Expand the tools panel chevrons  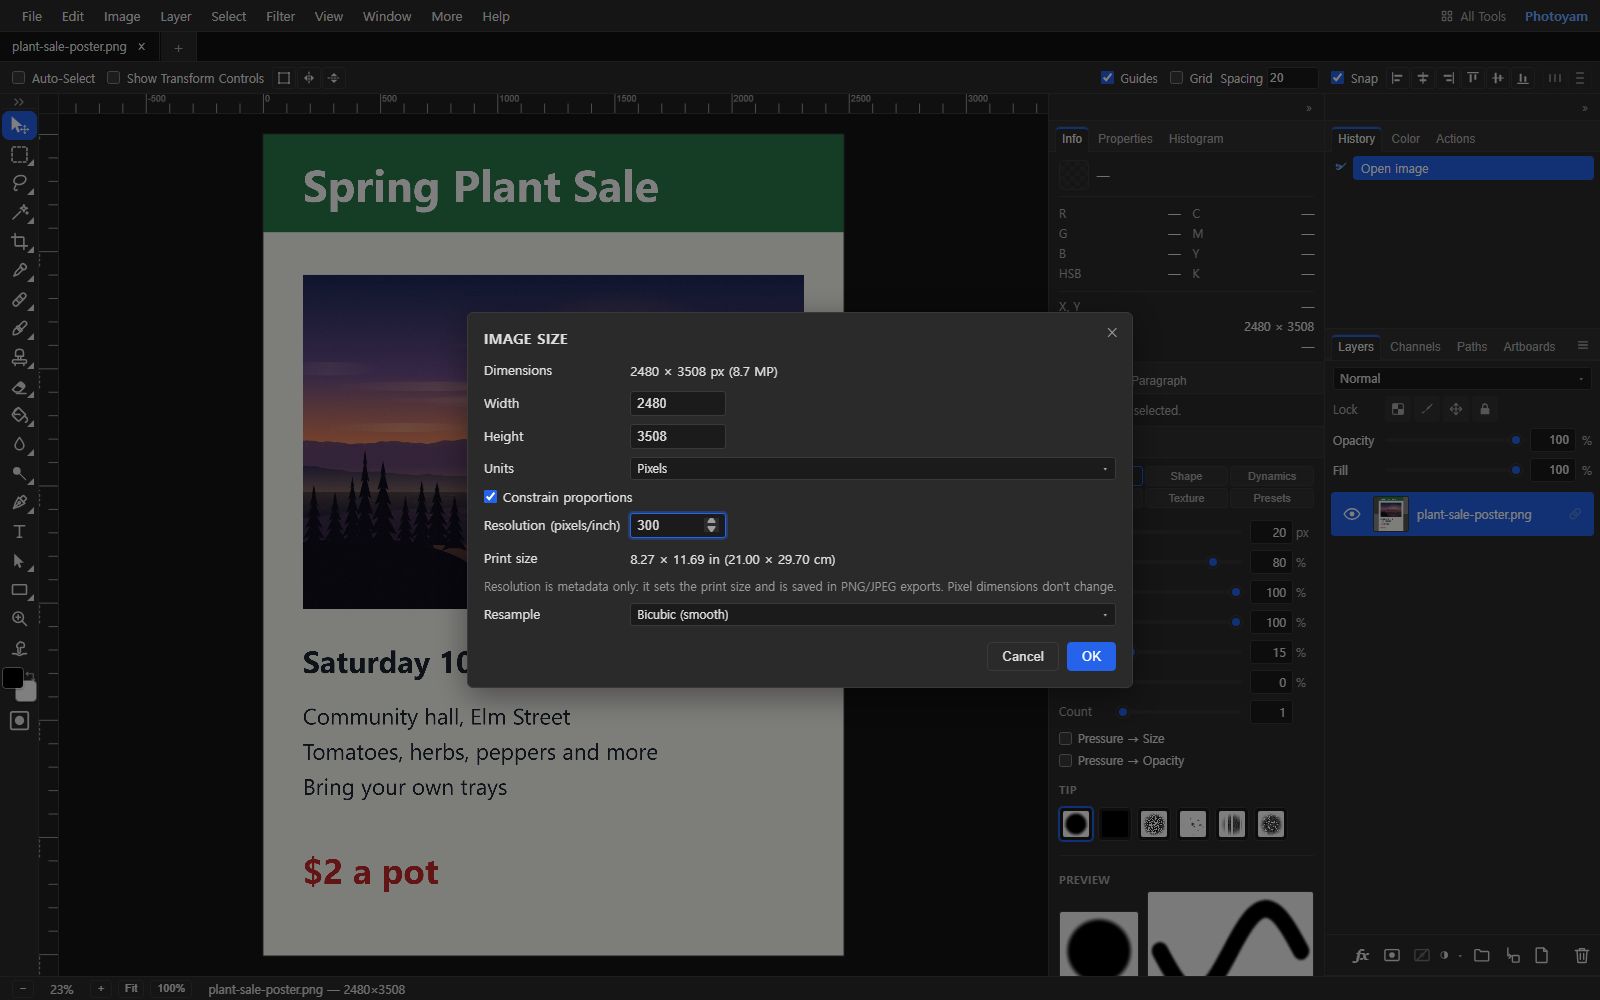point(19,102)
